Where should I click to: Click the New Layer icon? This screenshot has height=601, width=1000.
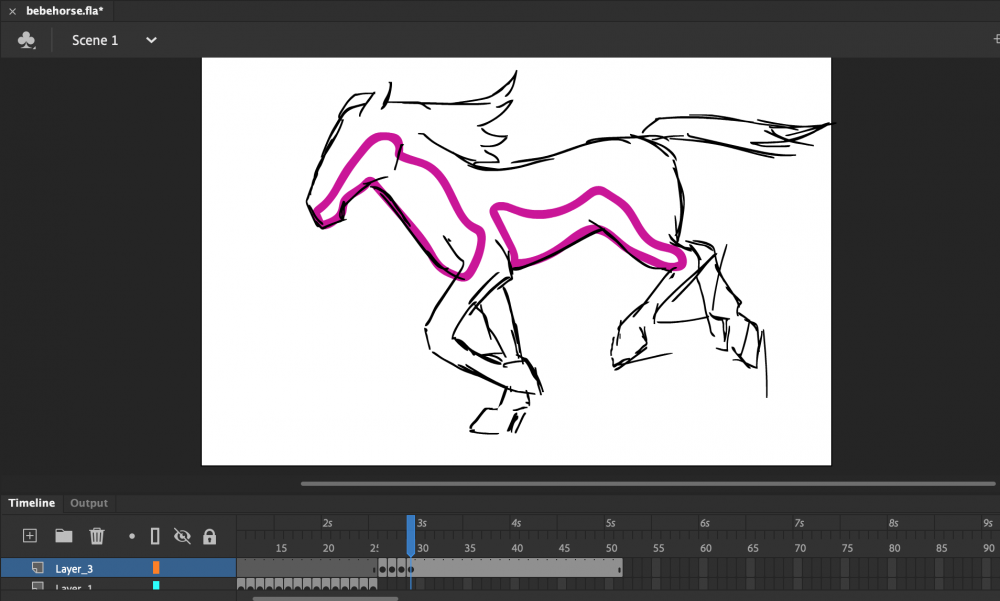[x=30, y=536]
